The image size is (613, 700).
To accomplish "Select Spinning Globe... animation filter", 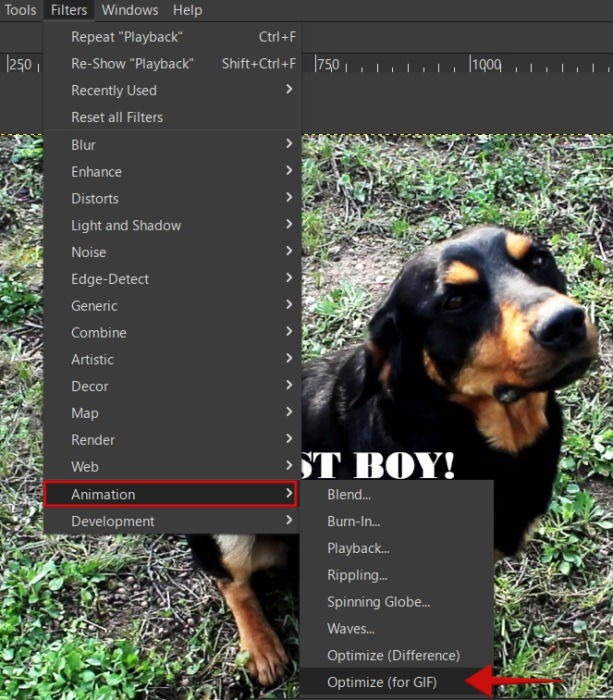I will click(x=378, y=602).
